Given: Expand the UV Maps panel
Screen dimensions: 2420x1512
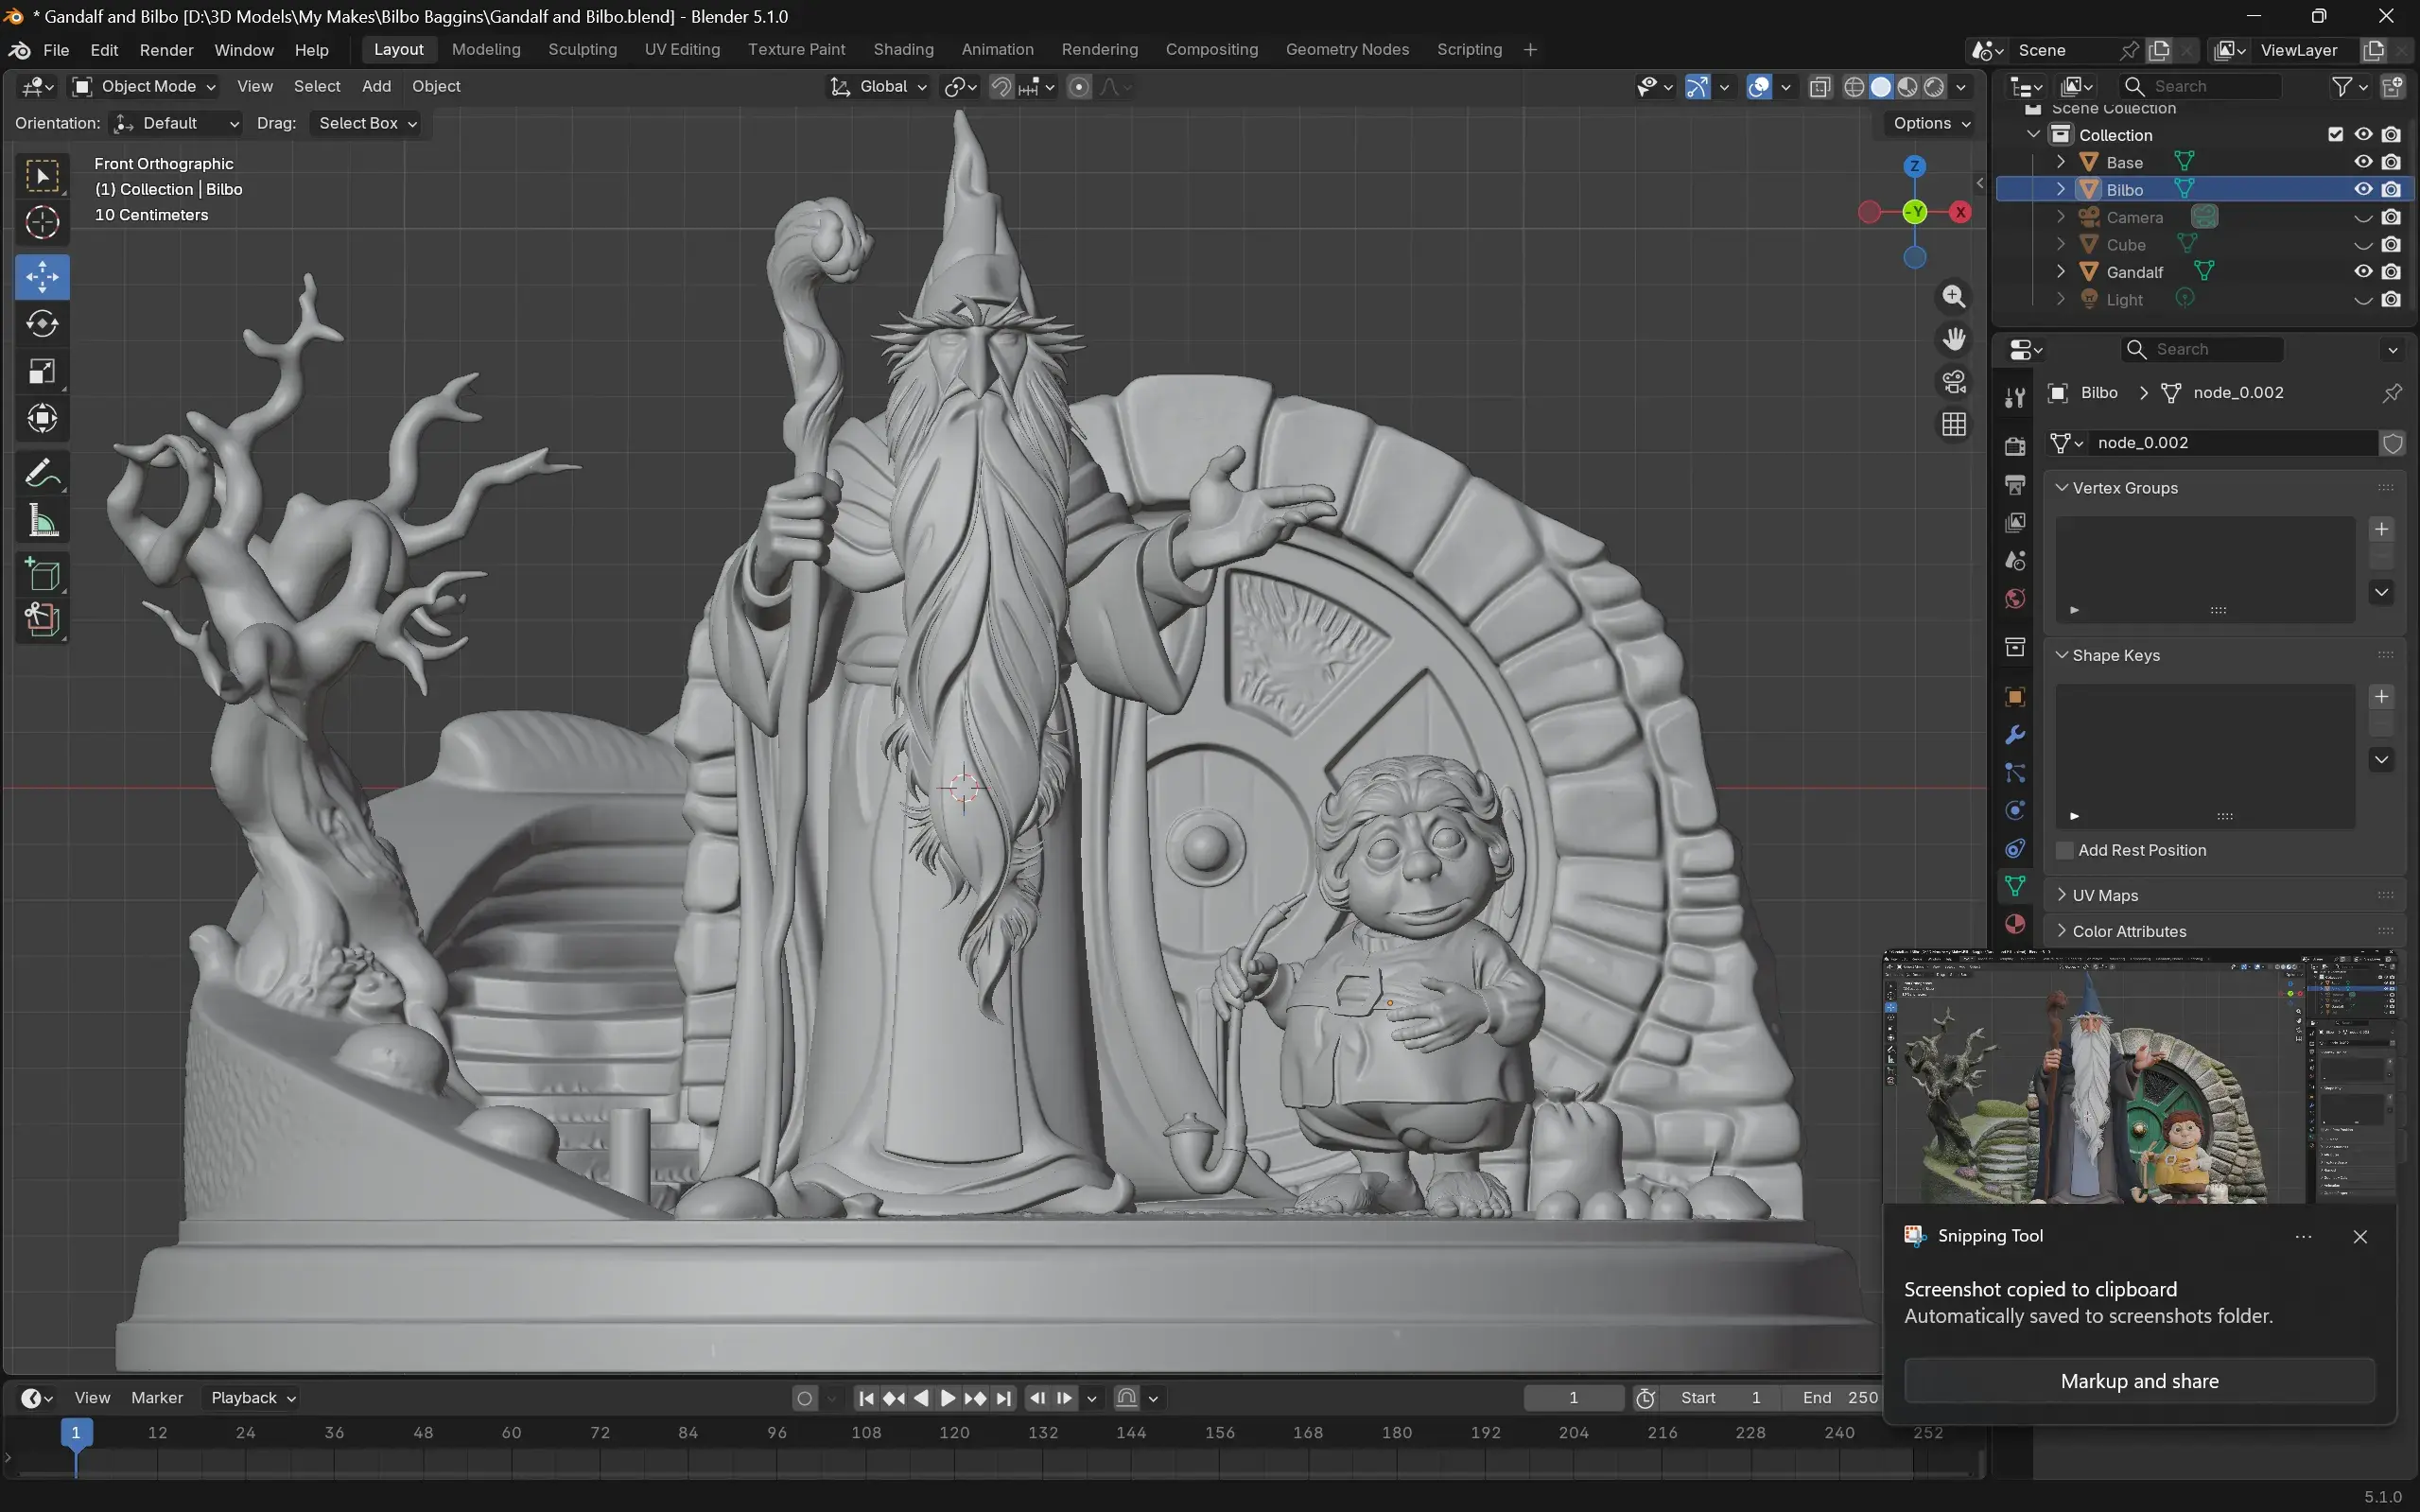Looking at the screenshot, I should click(2104, 895).
